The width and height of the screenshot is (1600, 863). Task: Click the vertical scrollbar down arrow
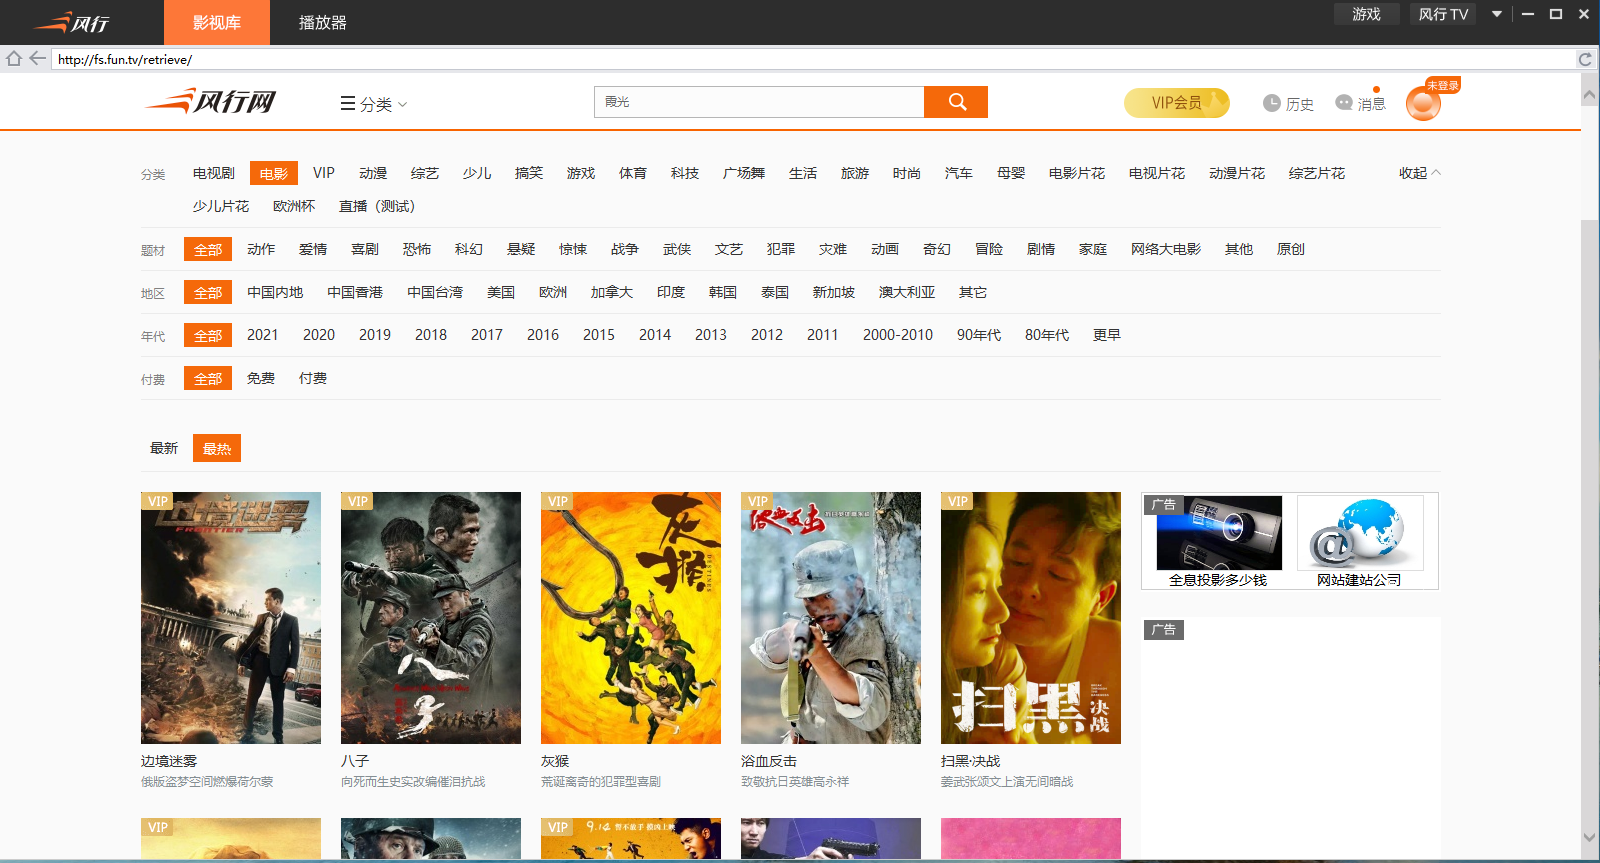[x=1589, y=838]
